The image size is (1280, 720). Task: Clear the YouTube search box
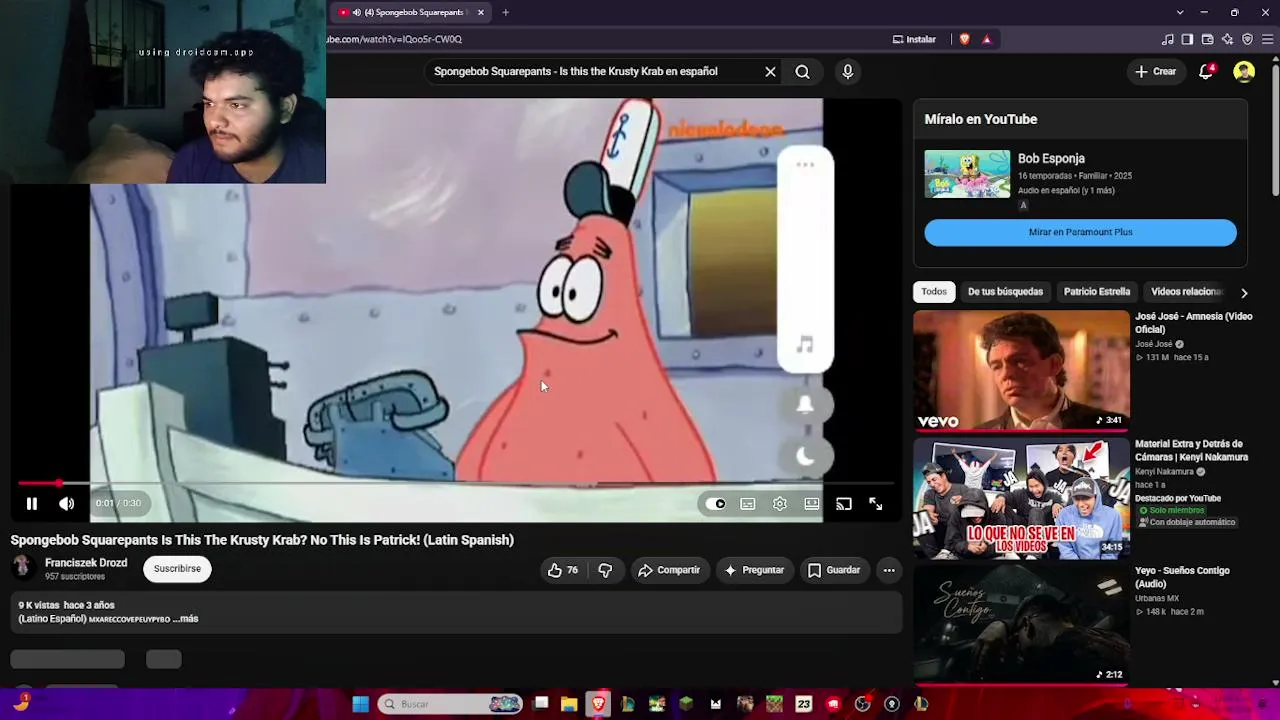pos(770,72)
